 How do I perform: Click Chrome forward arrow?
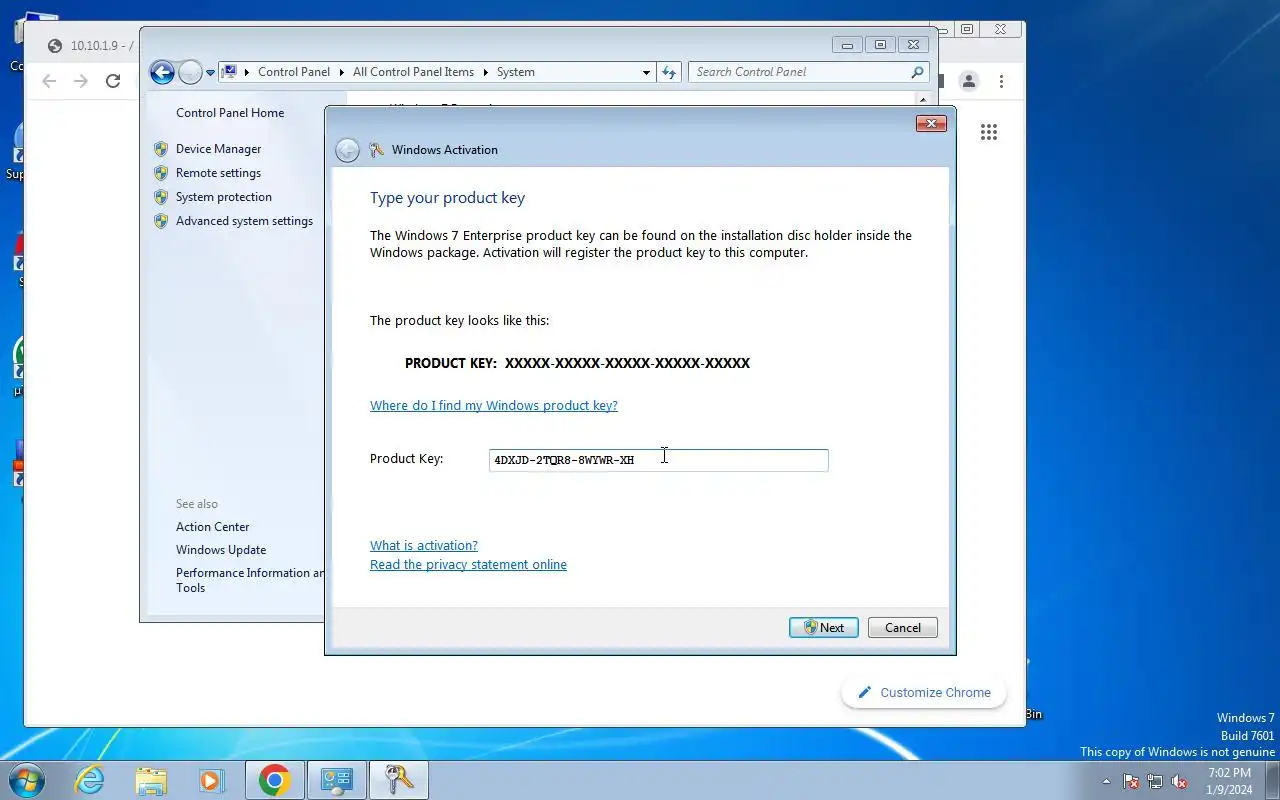(x=81, y=81)
